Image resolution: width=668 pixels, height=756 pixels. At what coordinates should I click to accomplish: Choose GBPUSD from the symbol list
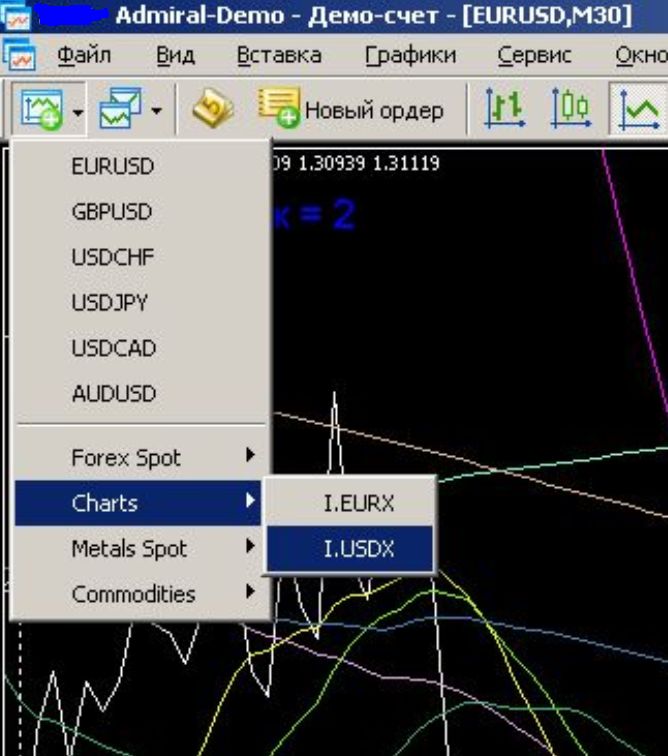coord(140,211)
